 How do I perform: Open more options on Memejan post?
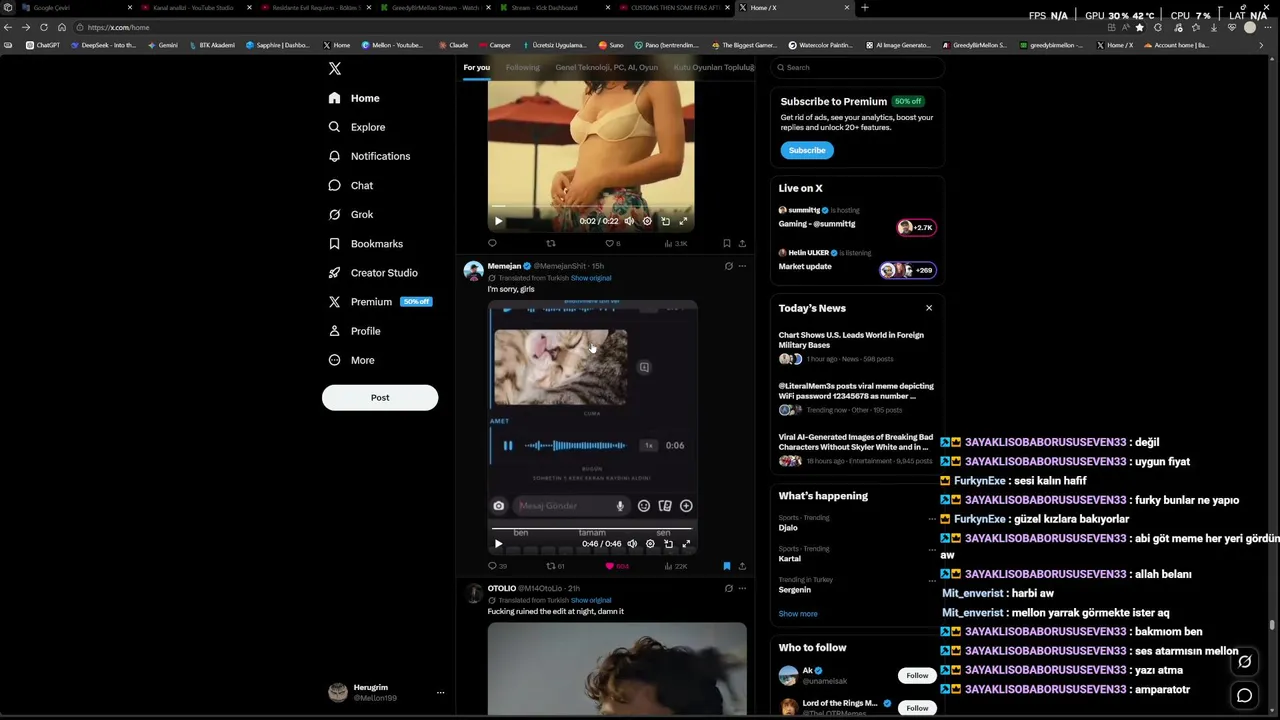pos(742,266)
